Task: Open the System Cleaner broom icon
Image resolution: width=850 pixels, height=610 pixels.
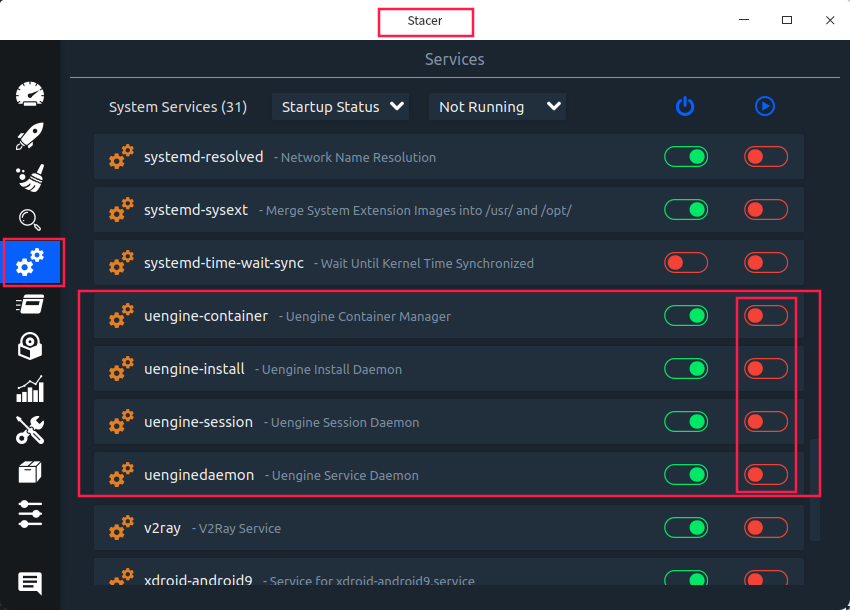Action: tap(31, 178)
